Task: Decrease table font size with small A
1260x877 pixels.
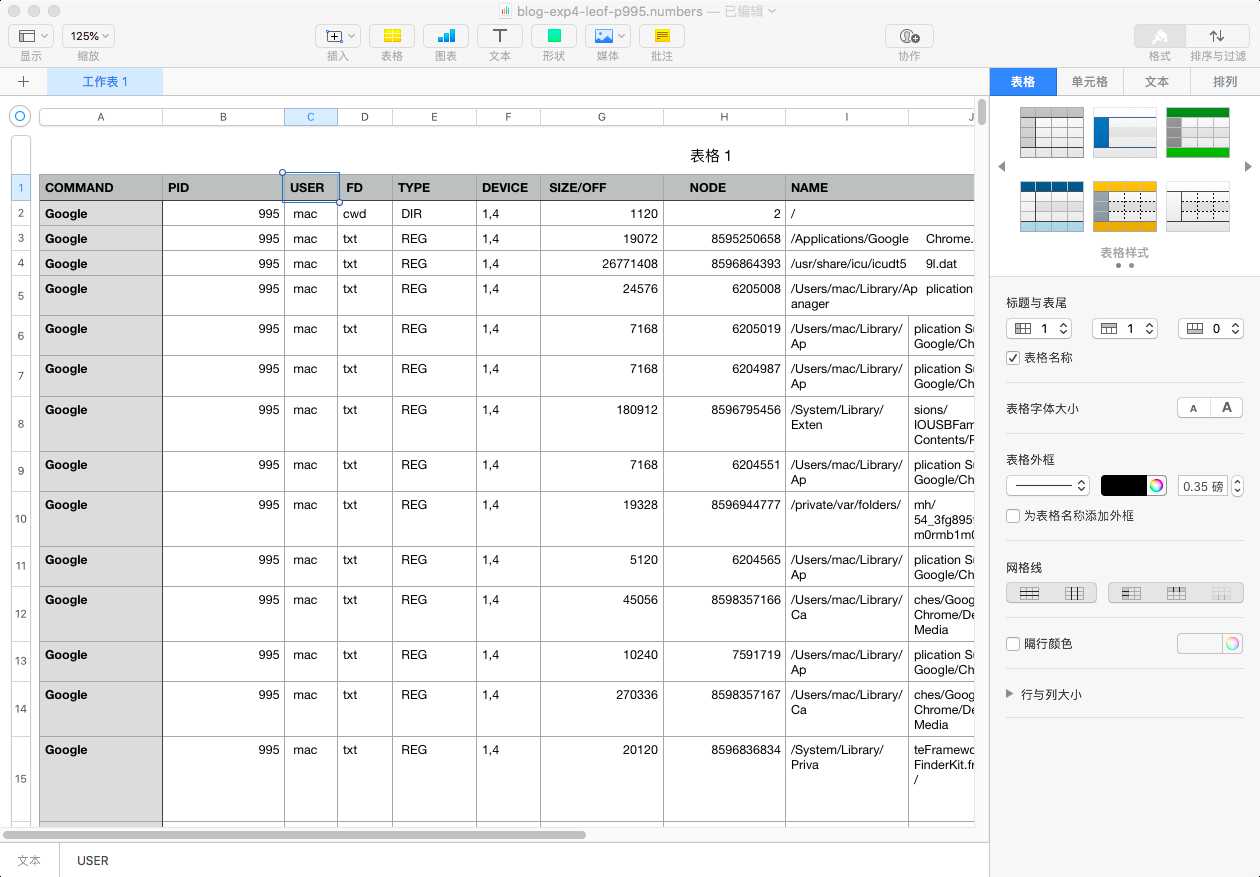Action: (1193, 408)
